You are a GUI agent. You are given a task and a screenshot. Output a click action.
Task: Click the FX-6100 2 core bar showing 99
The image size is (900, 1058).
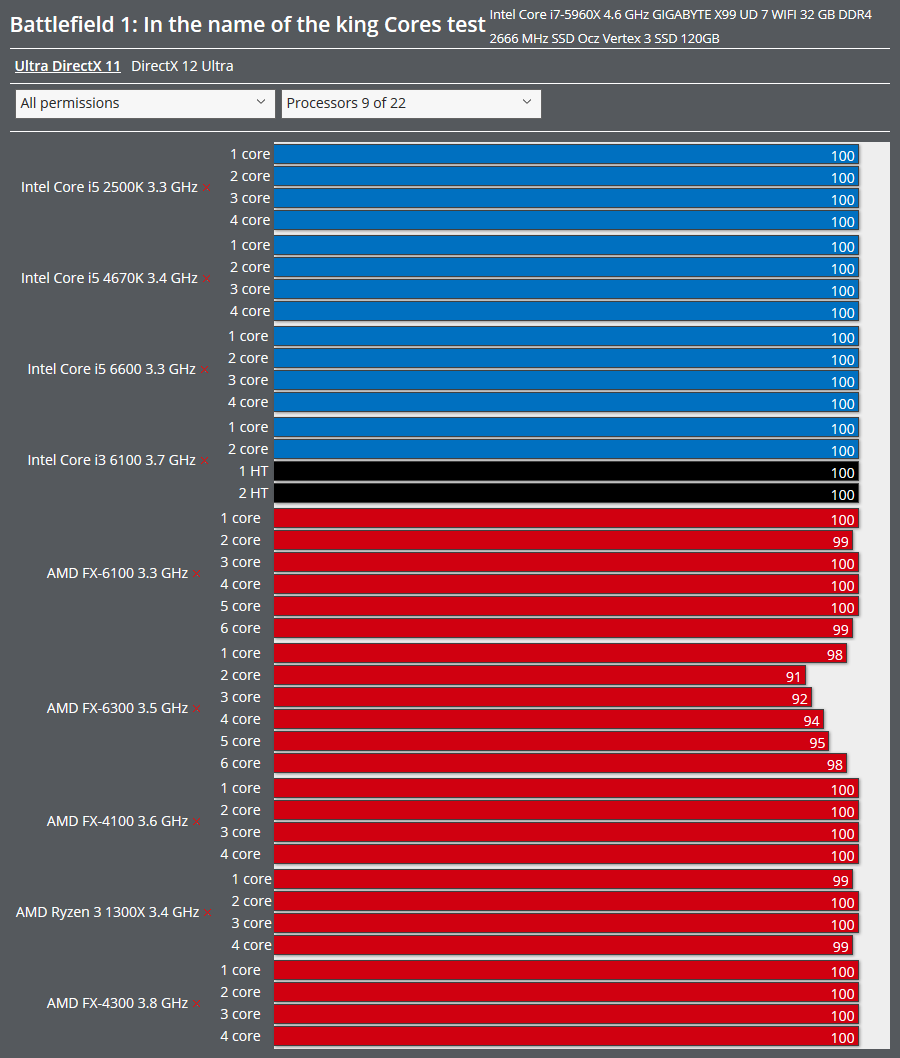pyautogui.click(x=563, y=540)
